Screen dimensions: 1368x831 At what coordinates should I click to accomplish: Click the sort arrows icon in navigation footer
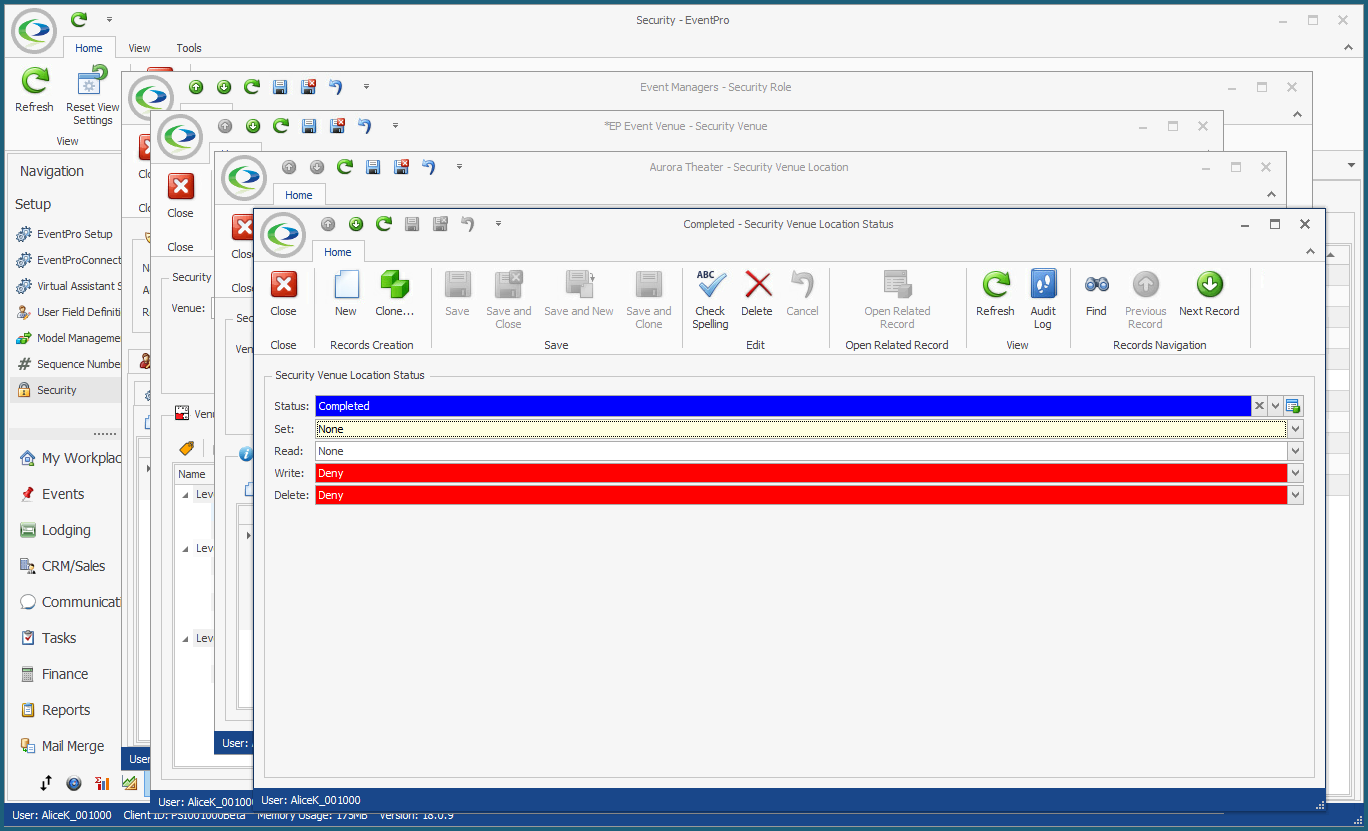(46, 783)
